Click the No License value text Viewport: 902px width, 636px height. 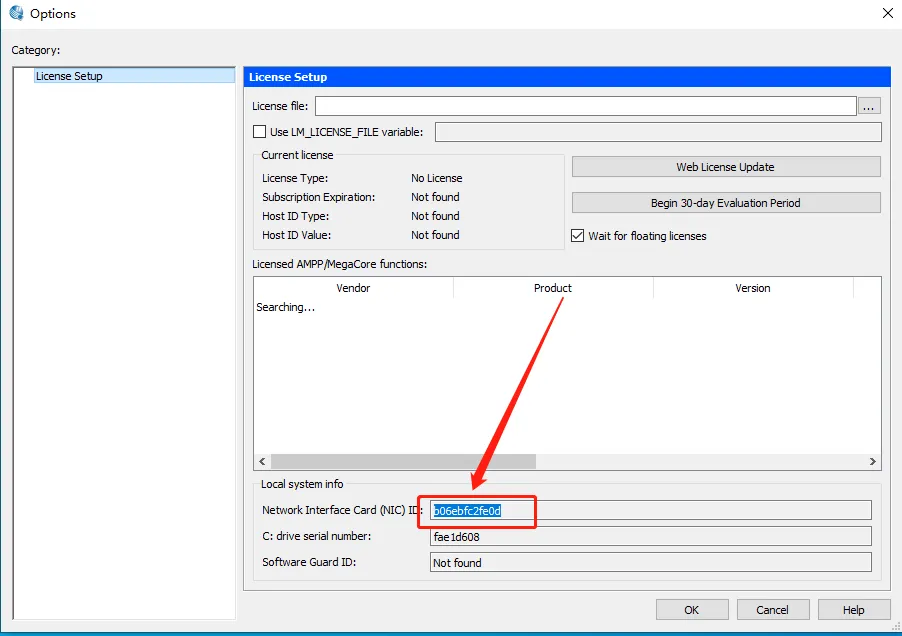tap(437, 178)
